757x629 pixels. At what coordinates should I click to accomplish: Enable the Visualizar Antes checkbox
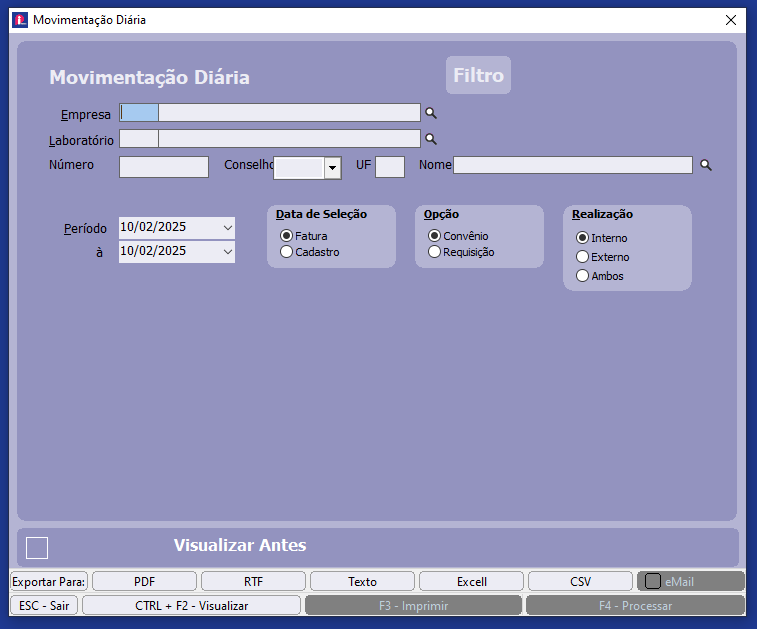(x=37, y=547)
